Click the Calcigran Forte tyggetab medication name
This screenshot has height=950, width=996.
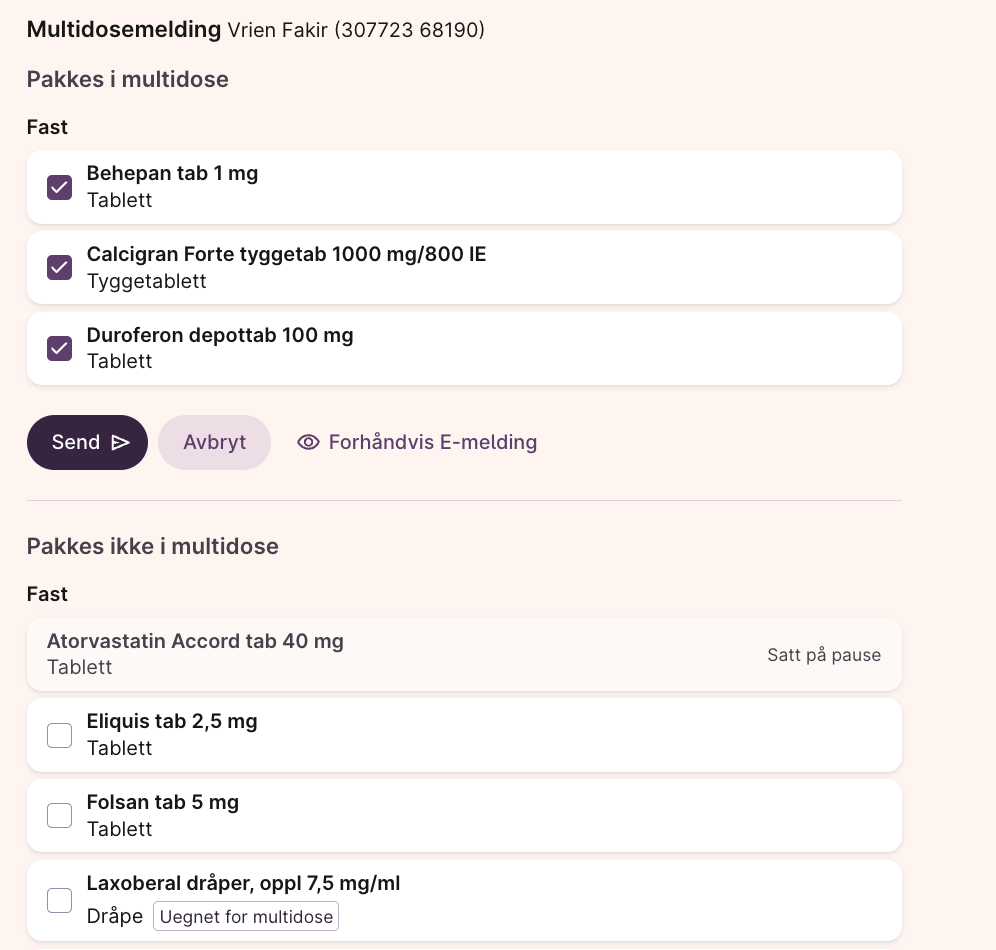click(x=286, y=254)
